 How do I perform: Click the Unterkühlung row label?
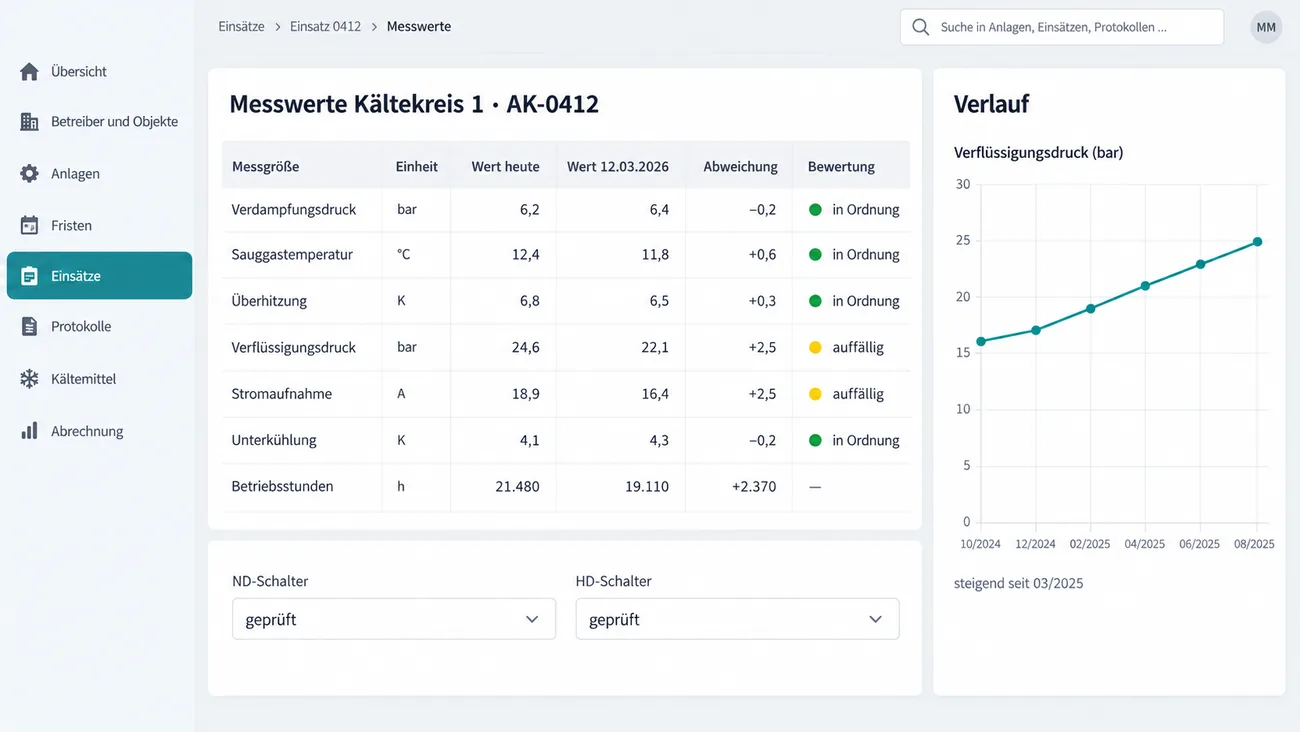(x=274, y=440)
